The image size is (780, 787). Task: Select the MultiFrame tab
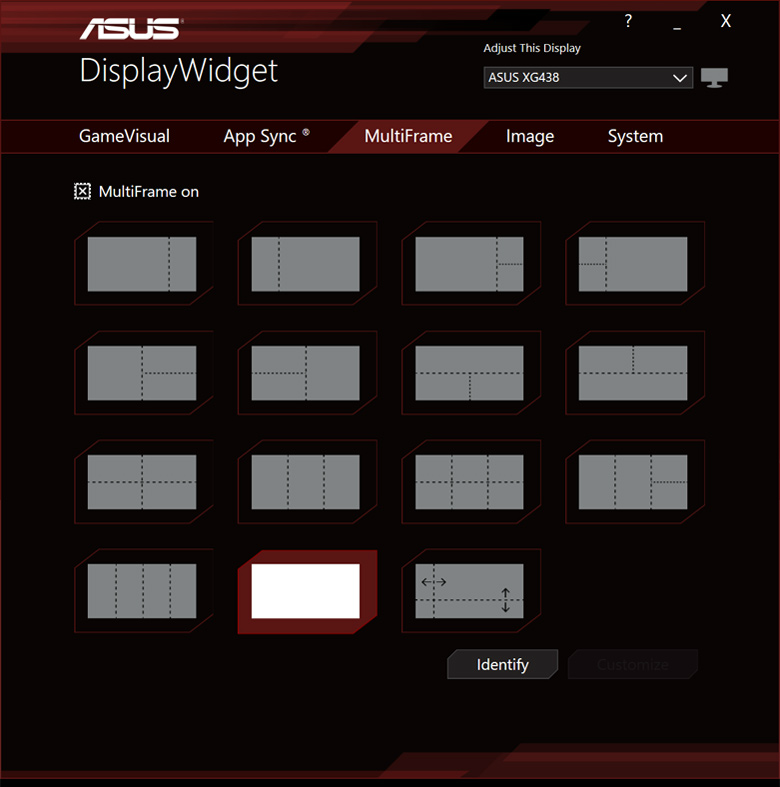[x=408, y=136]
